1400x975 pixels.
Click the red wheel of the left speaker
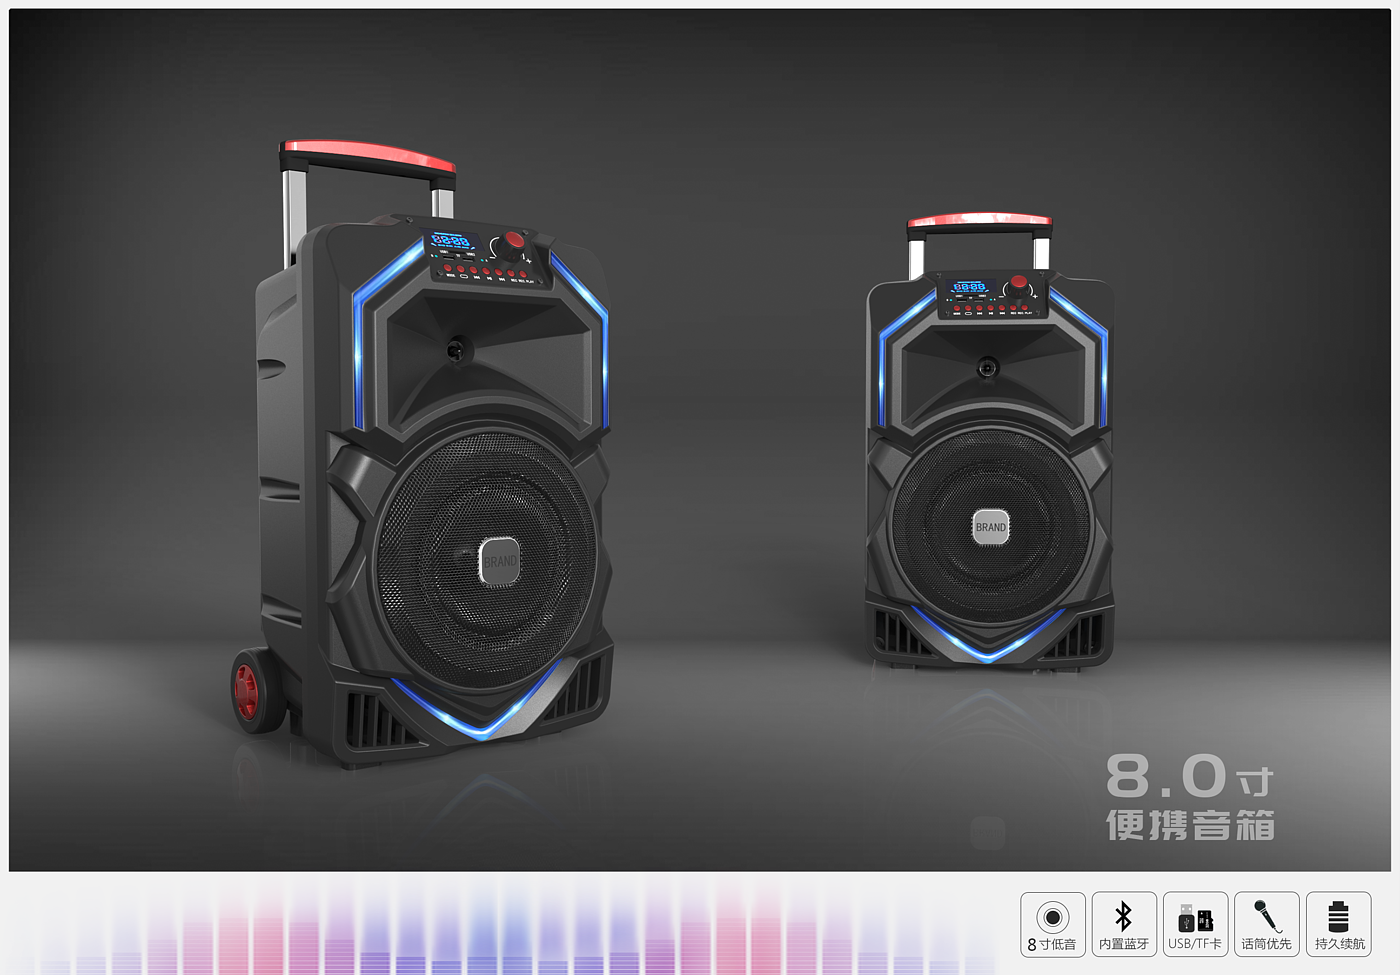click(x=249, y=691)
